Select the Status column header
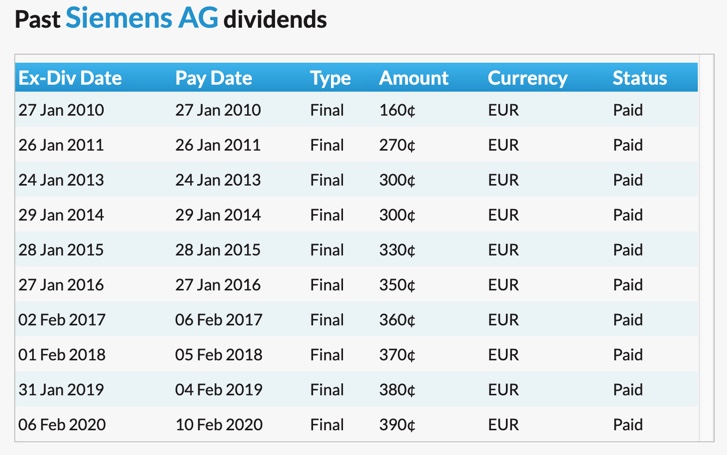 tap(640, 78)
